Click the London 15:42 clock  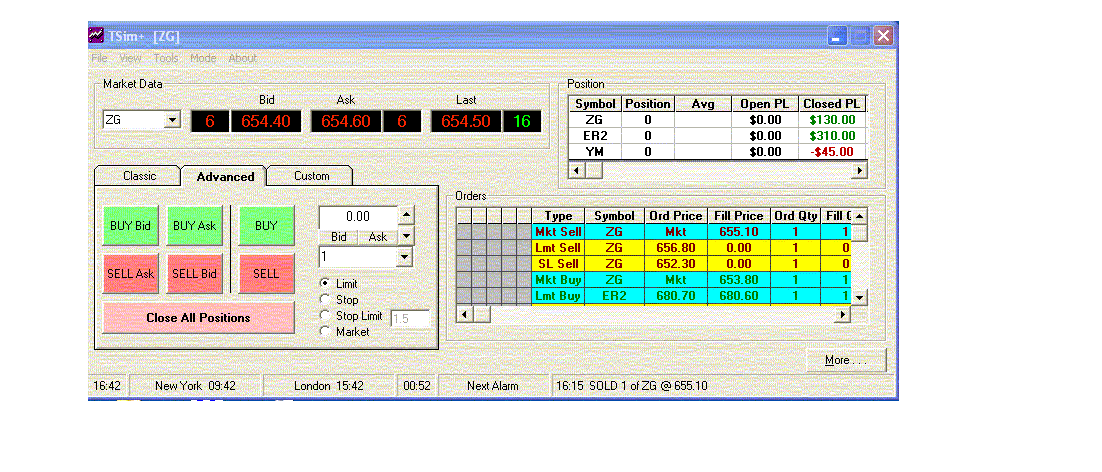(328, 386)
